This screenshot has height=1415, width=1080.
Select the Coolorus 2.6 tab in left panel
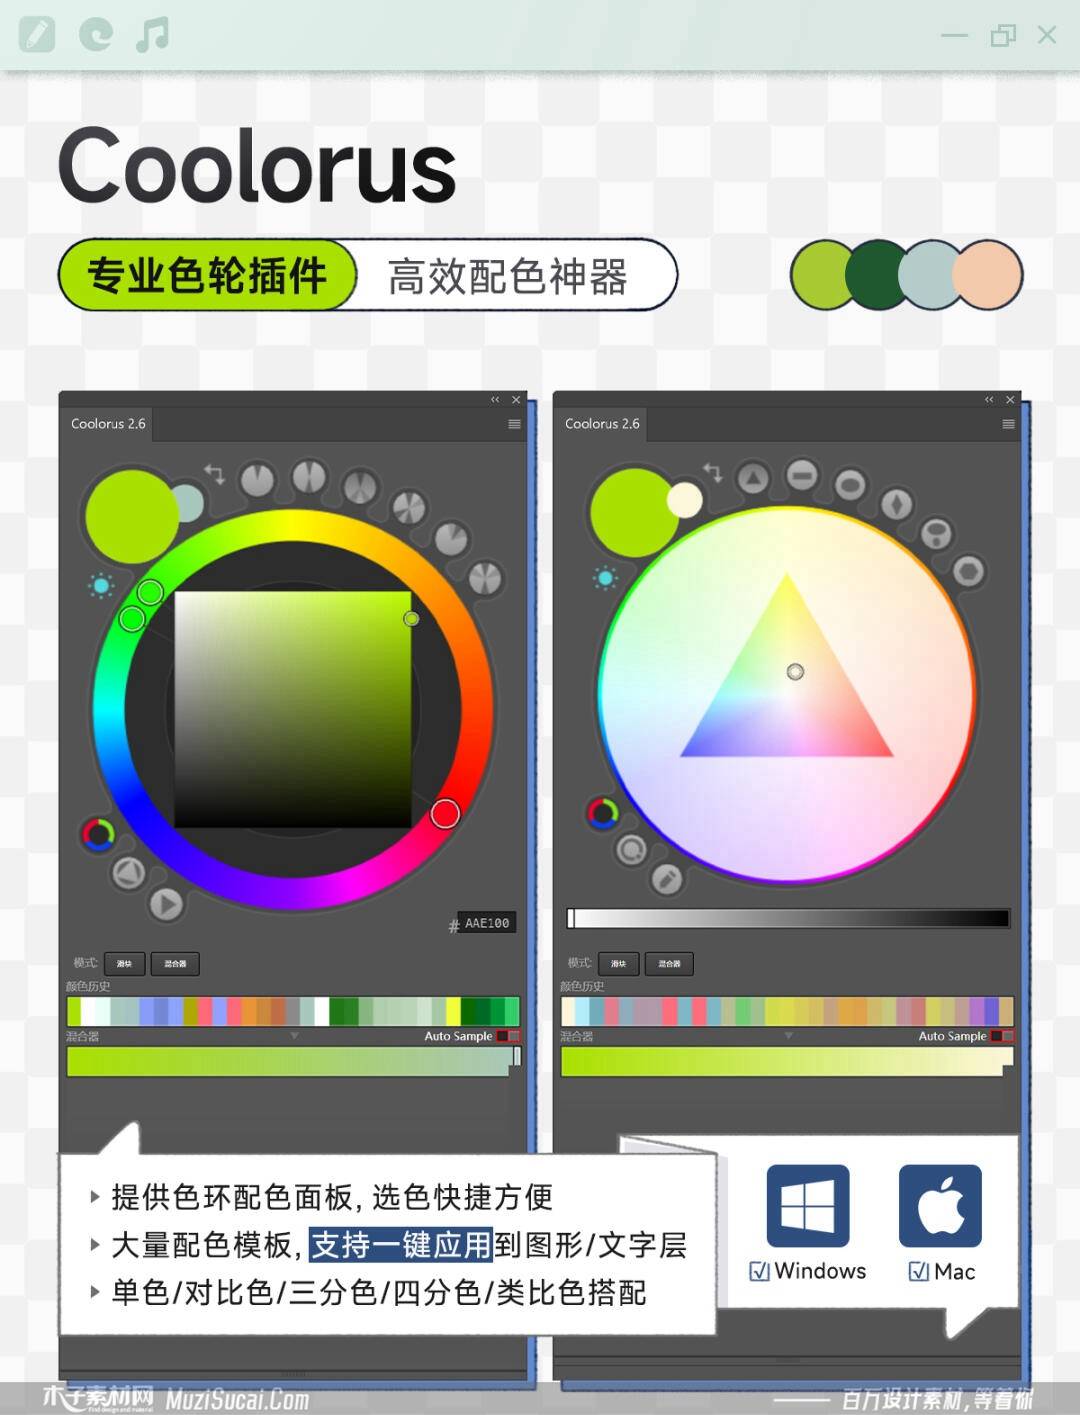[x=108, y=424]
